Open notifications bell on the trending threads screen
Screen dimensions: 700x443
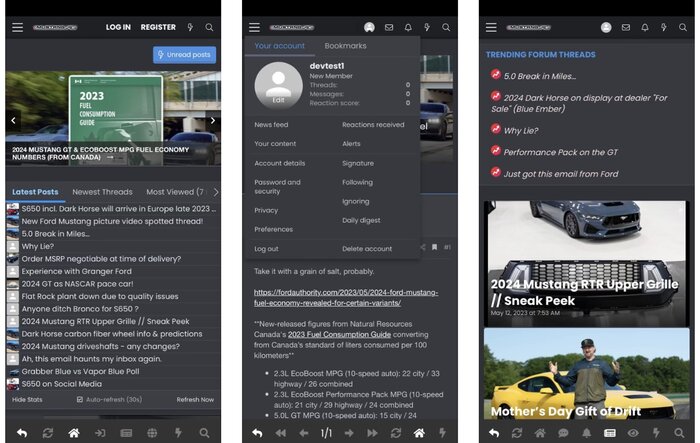click(x=645, y=27)
